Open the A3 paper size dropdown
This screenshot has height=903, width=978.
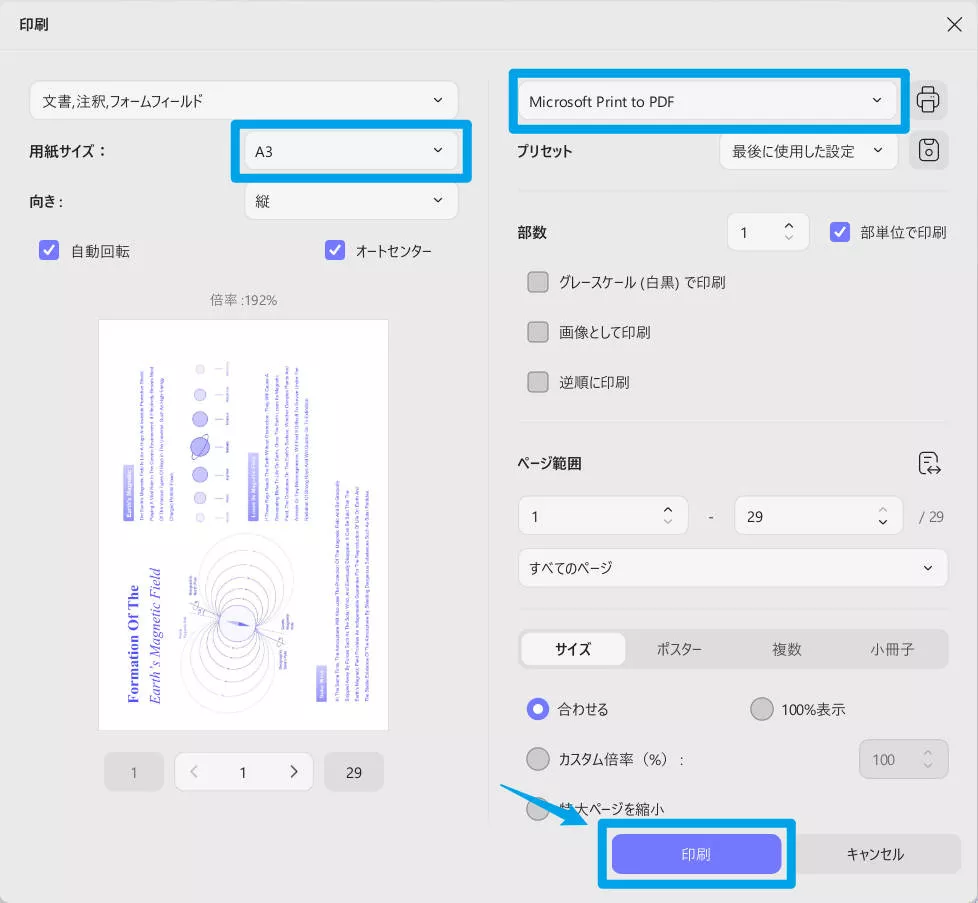pos(350,150)
